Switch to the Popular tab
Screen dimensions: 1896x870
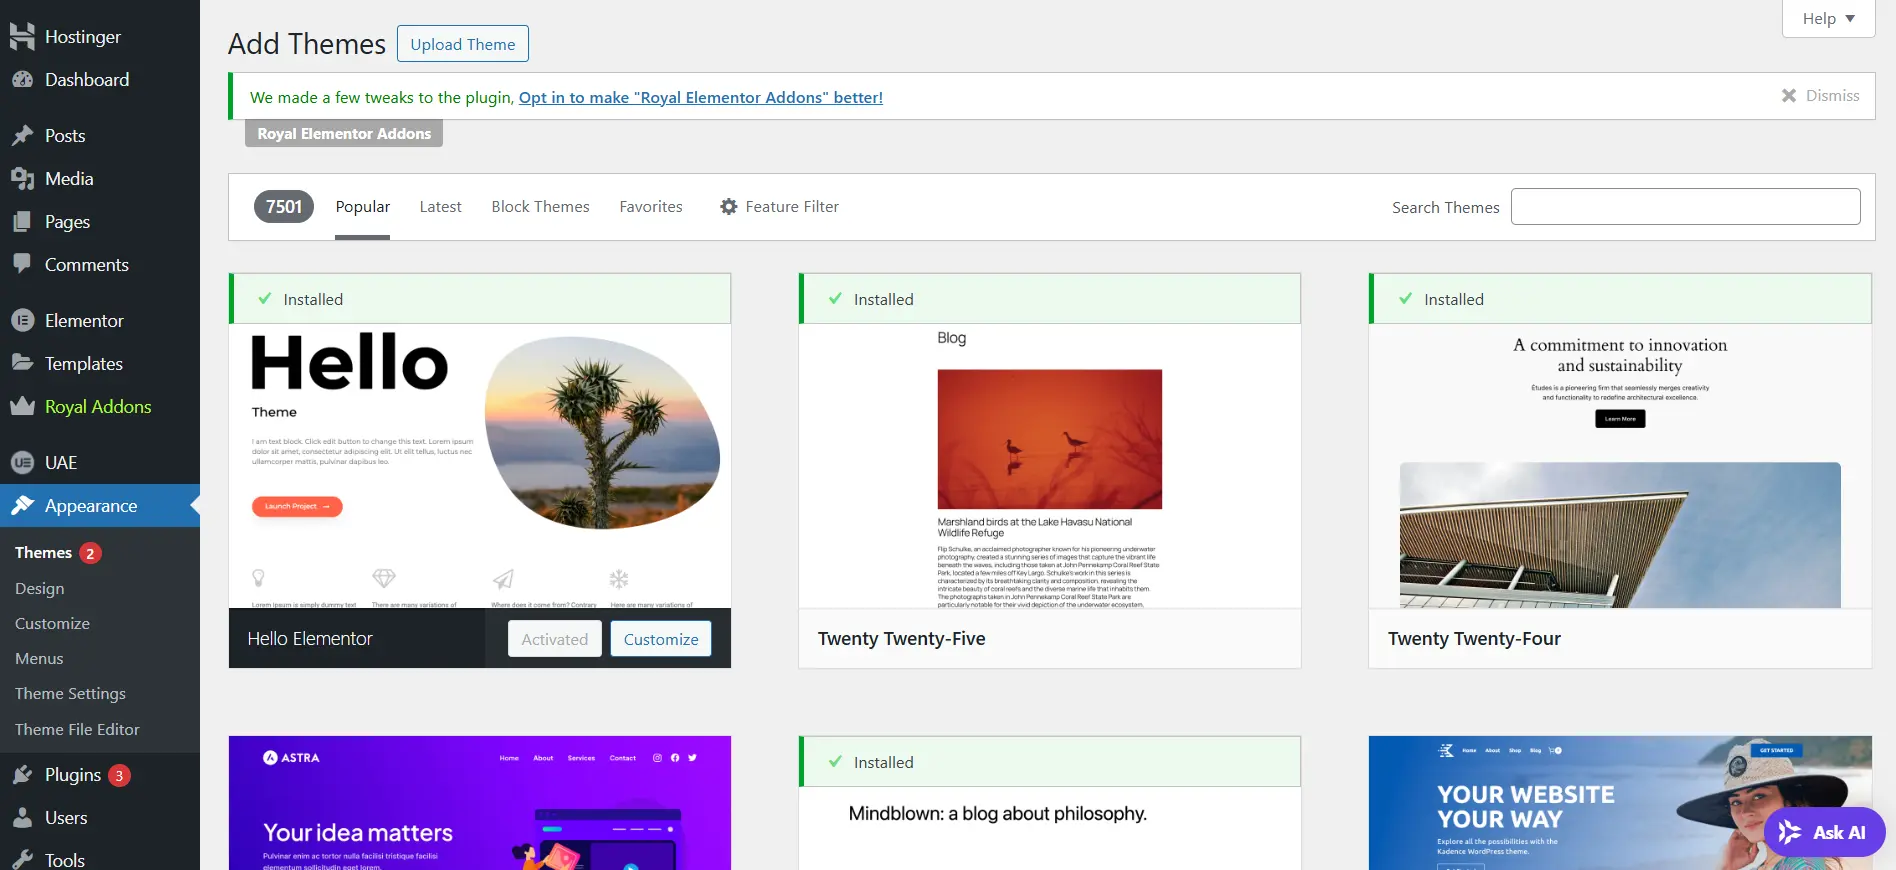362,207
